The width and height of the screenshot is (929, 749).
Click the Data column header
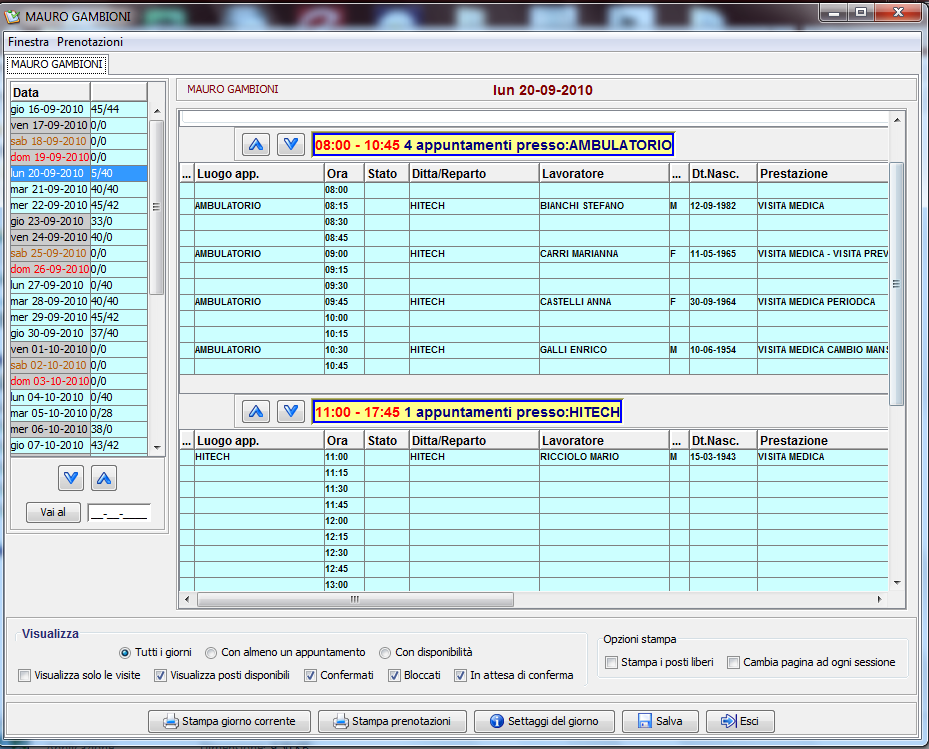point(50,92)
